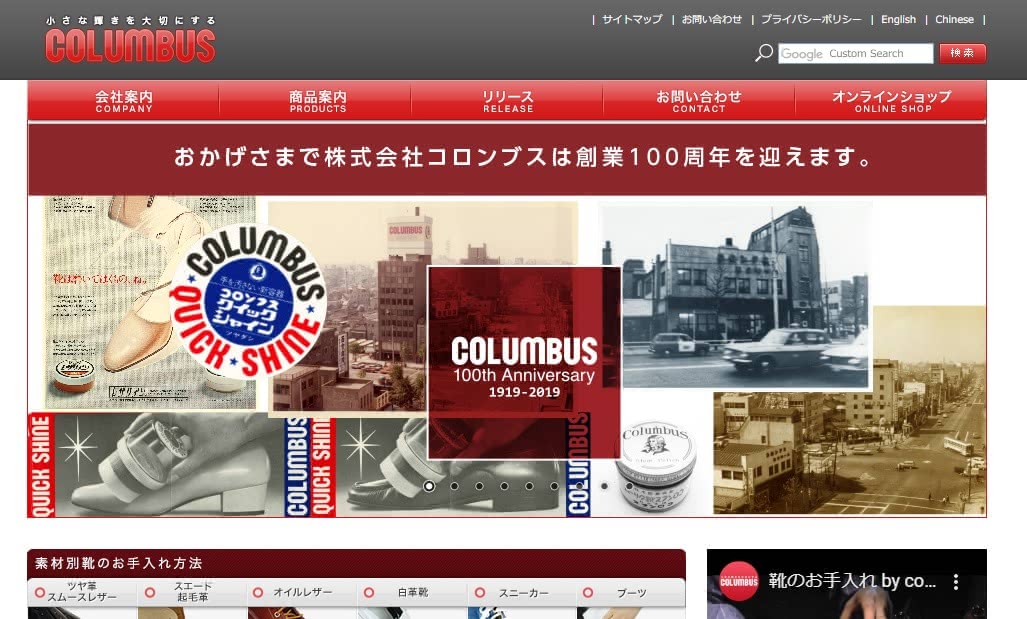Select the ninth and last carousel dot
1027x619 pixels.
(629, 486)
